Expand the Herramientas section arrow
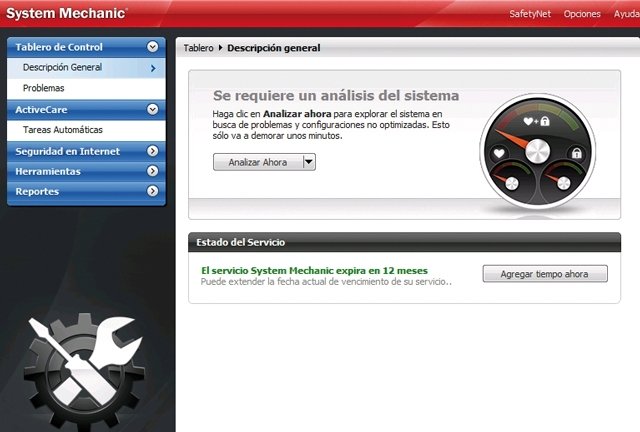640x432 pixels. [x=153, y=171]
